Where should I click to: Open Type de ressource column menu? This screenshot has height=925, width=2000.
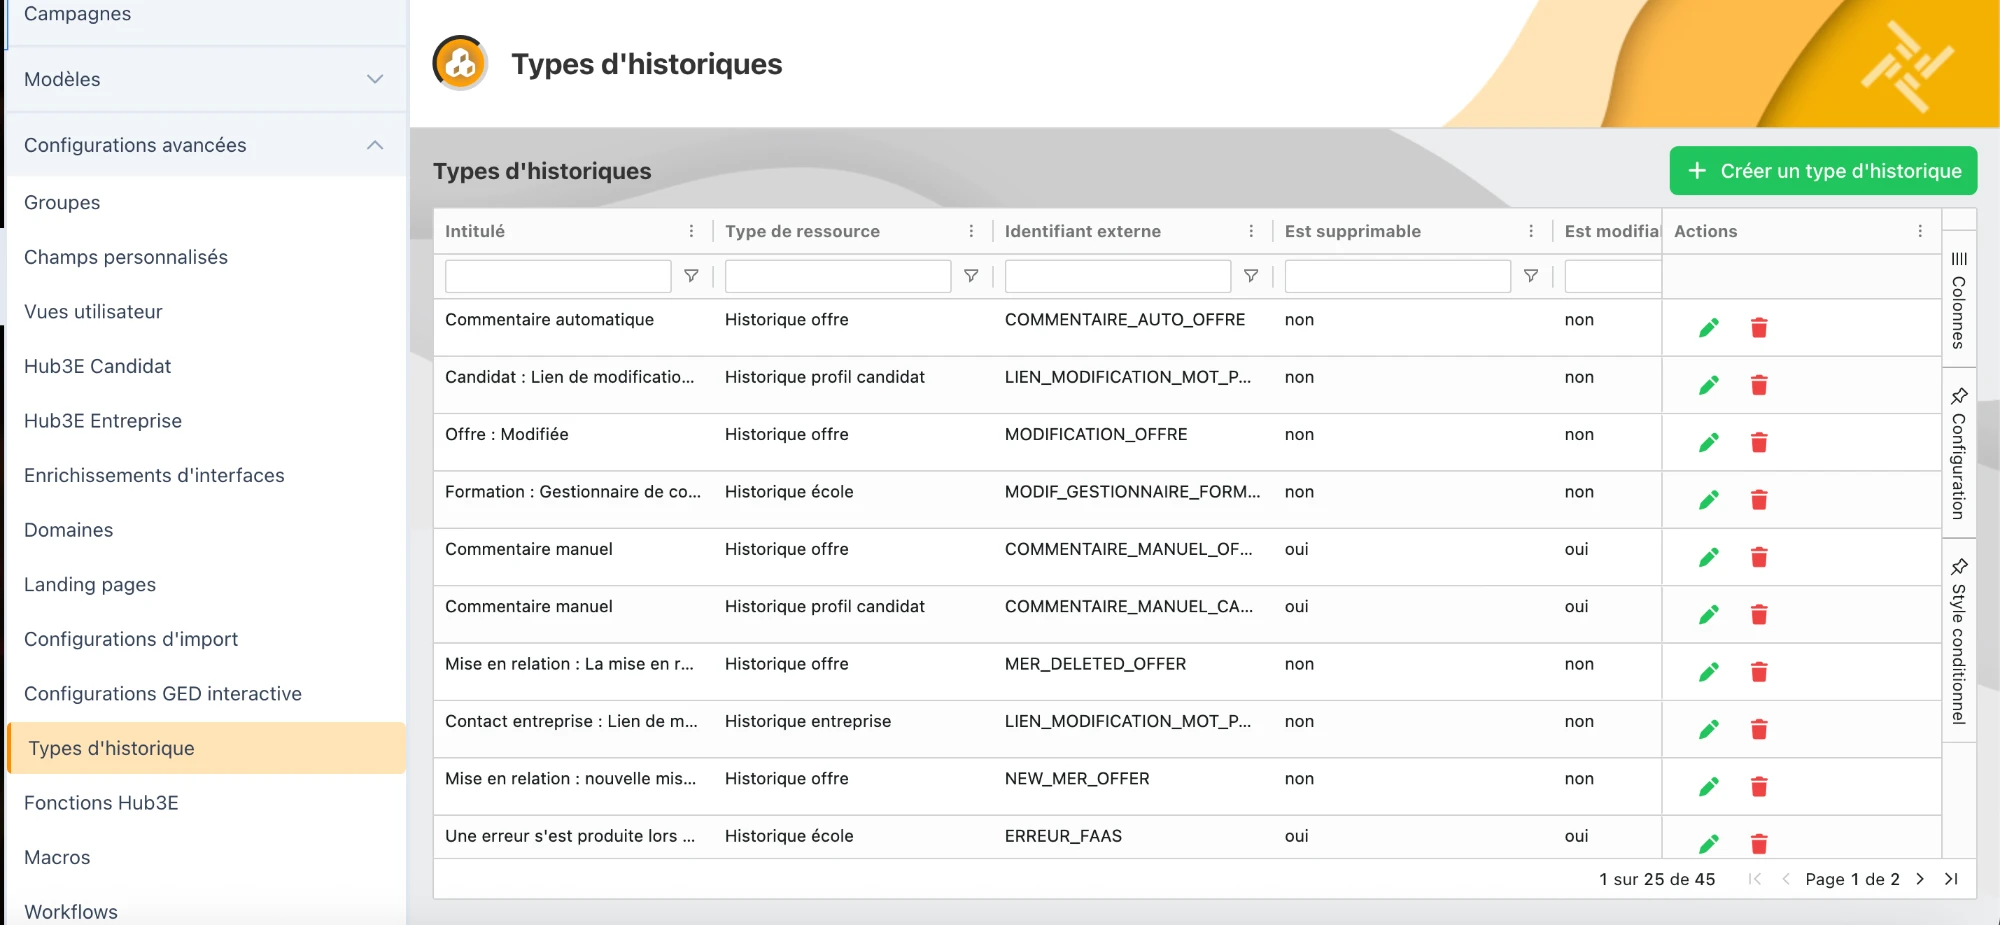(971, 231)
